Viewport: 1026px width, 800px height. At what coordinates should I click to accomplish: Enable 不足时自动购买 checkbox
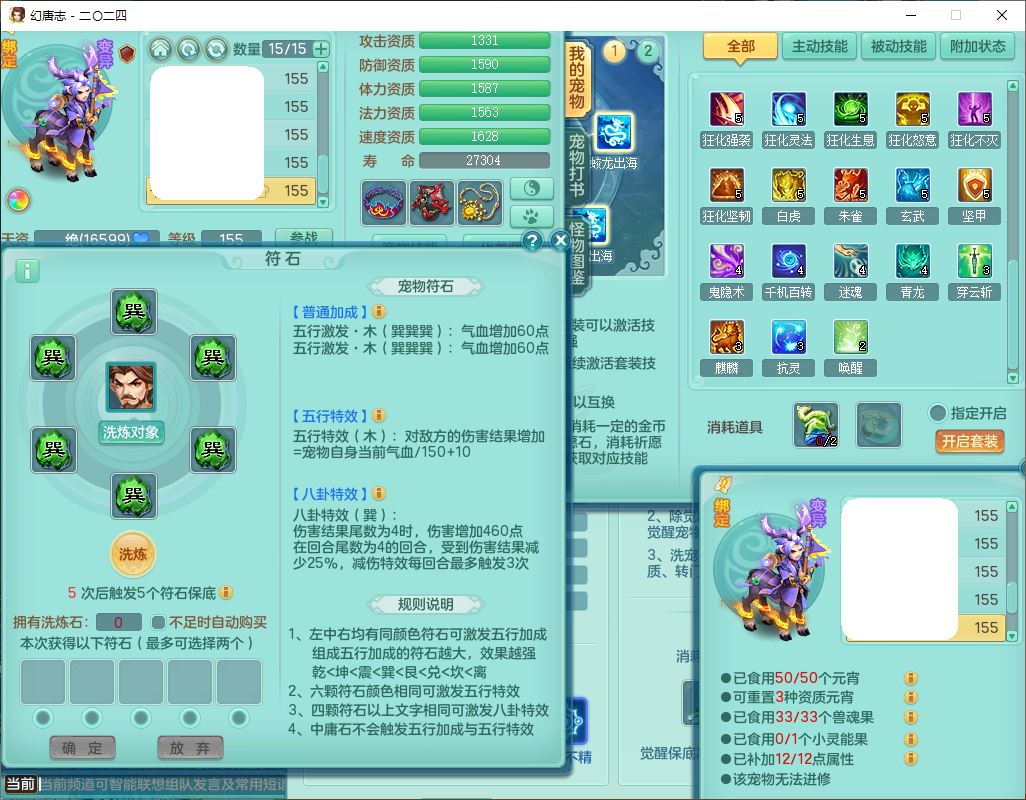(158, 622)
